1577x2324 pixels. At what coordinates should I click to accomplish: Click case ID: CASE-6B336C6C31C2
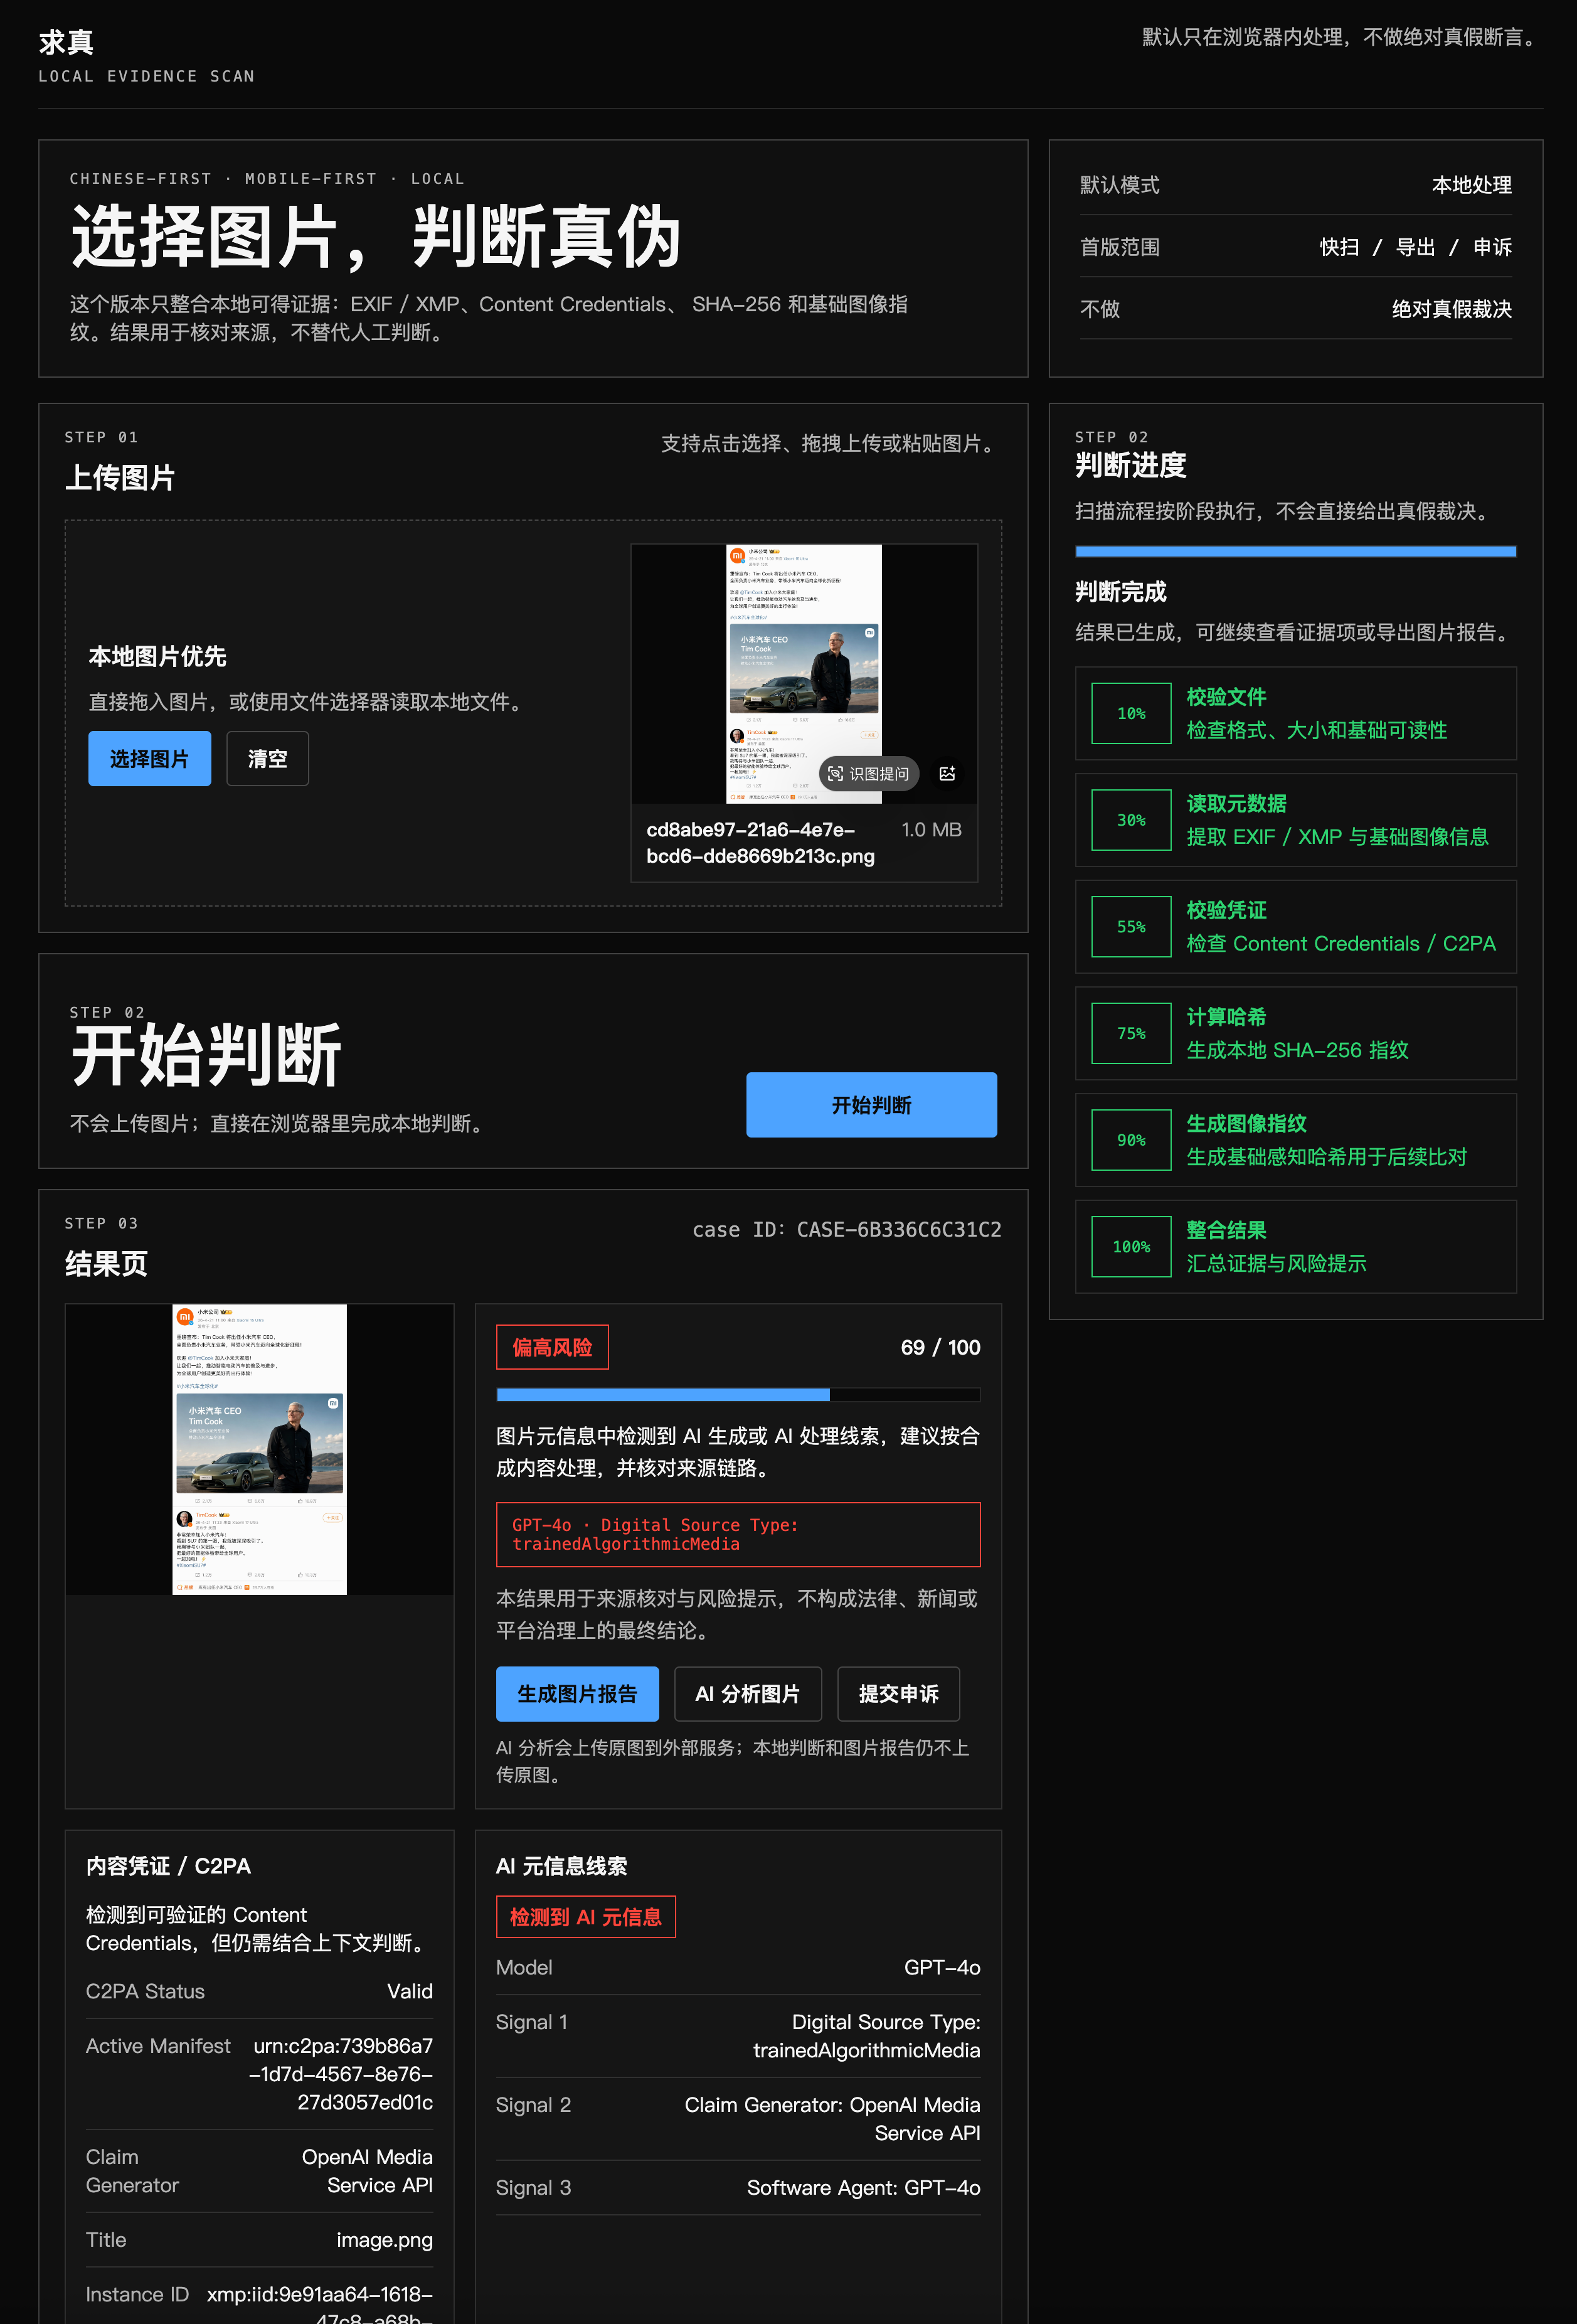point(847,1230)
